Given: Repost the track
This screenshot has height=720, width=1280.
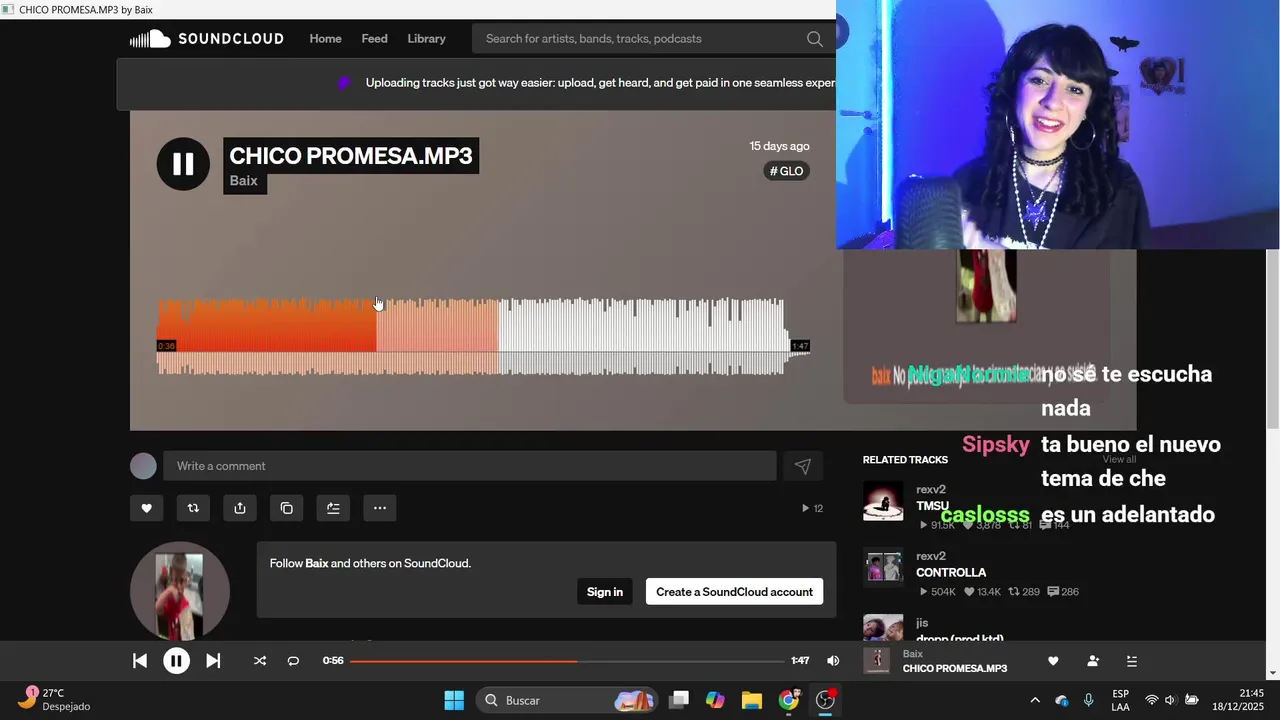Looking at the screenshot, I should point(193,508).
